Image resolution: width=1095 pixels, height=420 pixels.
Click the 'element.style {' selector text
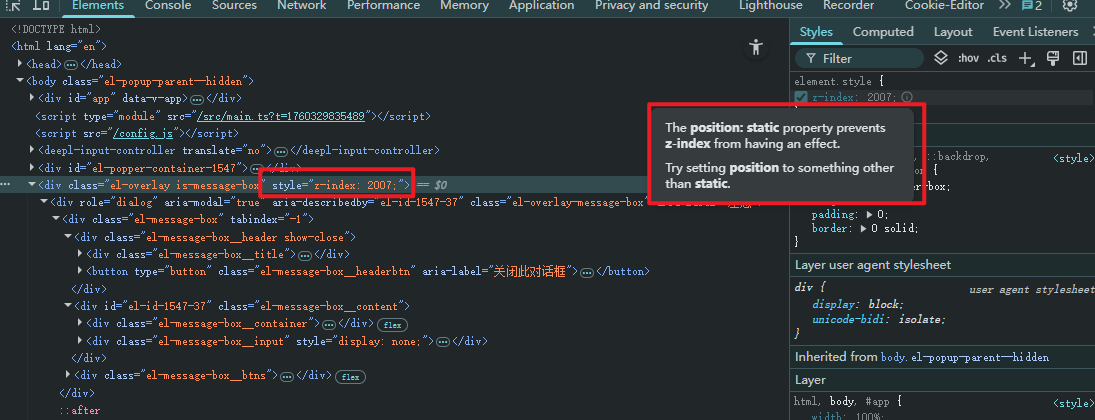pyautogui.click(x=839, y=82)
